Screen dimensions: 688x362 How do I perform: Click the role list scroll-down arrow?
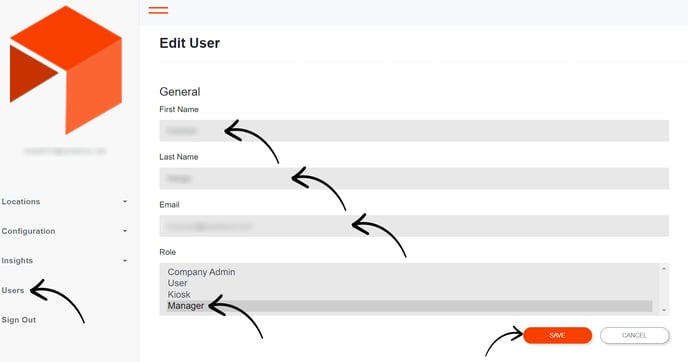(664, 310)
